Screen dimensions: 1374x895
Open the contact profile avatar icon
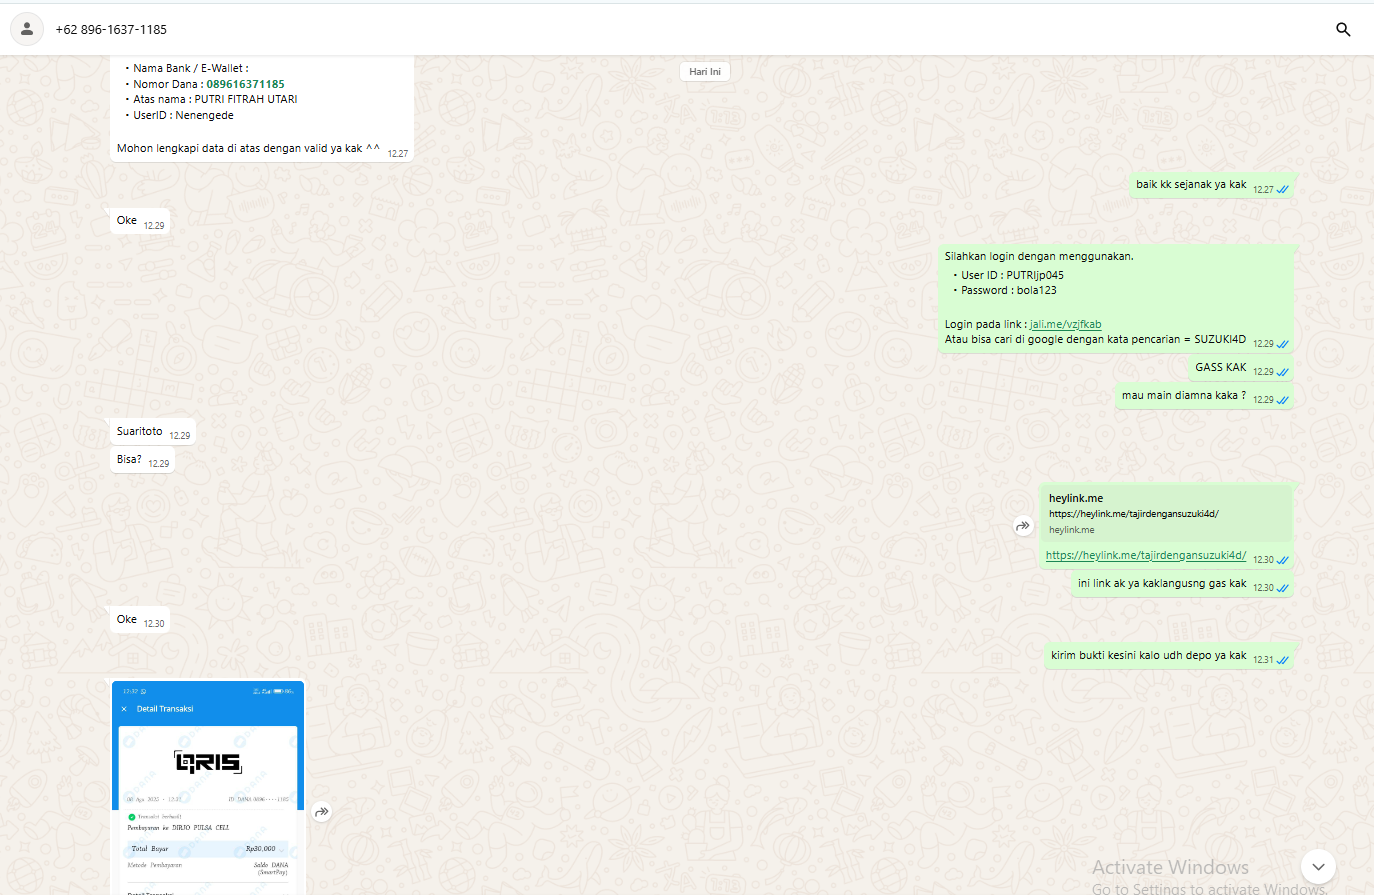pos(27,29)
